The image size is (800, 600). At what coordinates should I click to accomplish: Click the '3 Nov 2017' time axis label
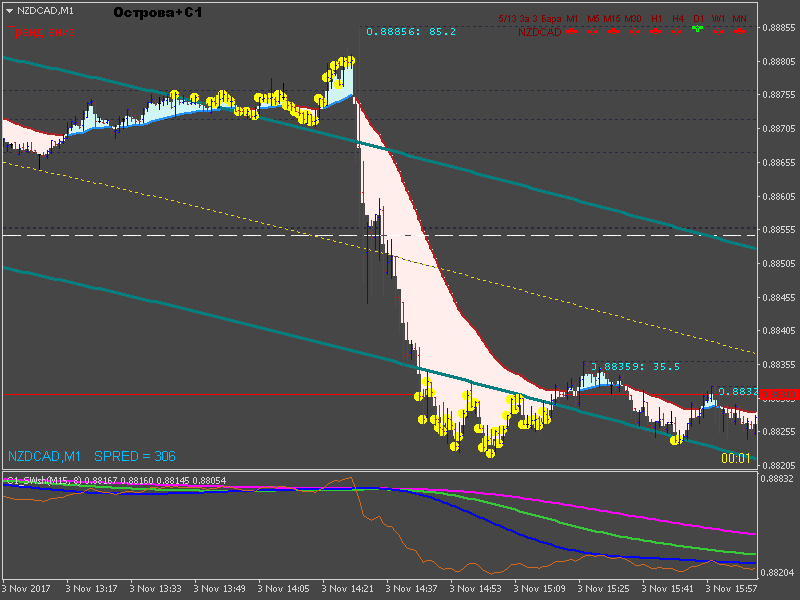26,589
